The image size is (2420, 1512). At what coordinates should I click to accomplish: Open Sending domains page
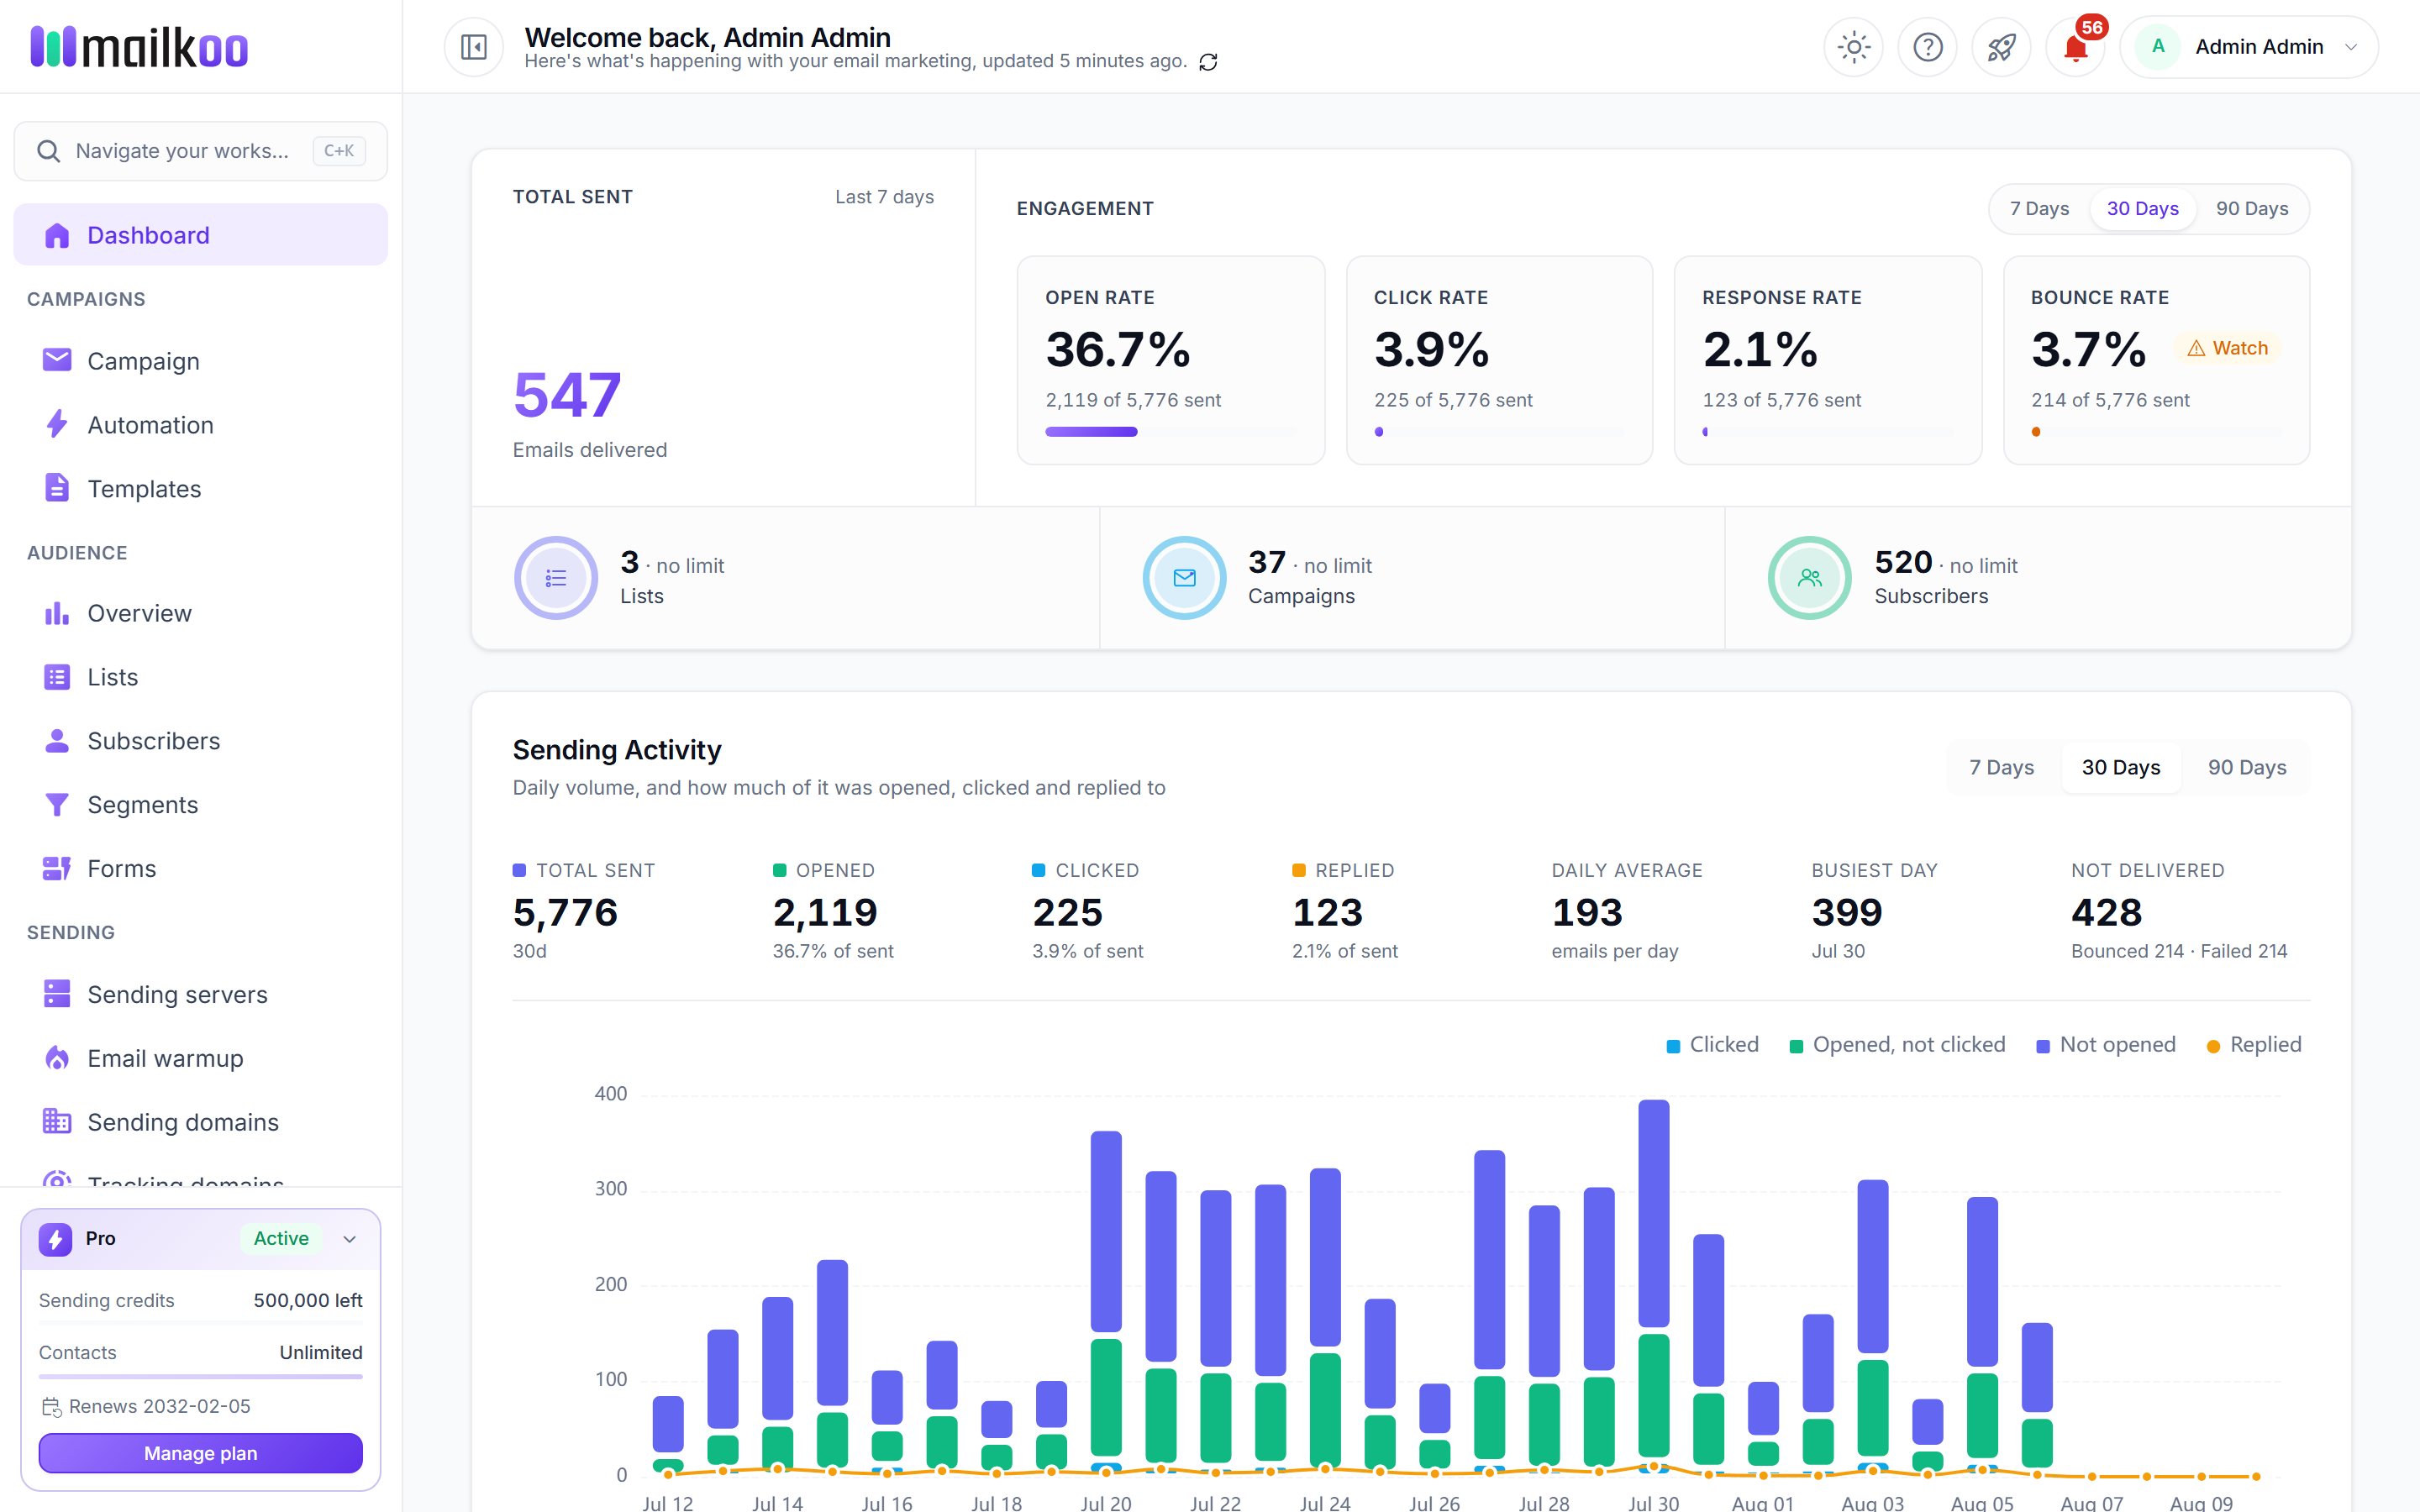(x=201, y=1122)
